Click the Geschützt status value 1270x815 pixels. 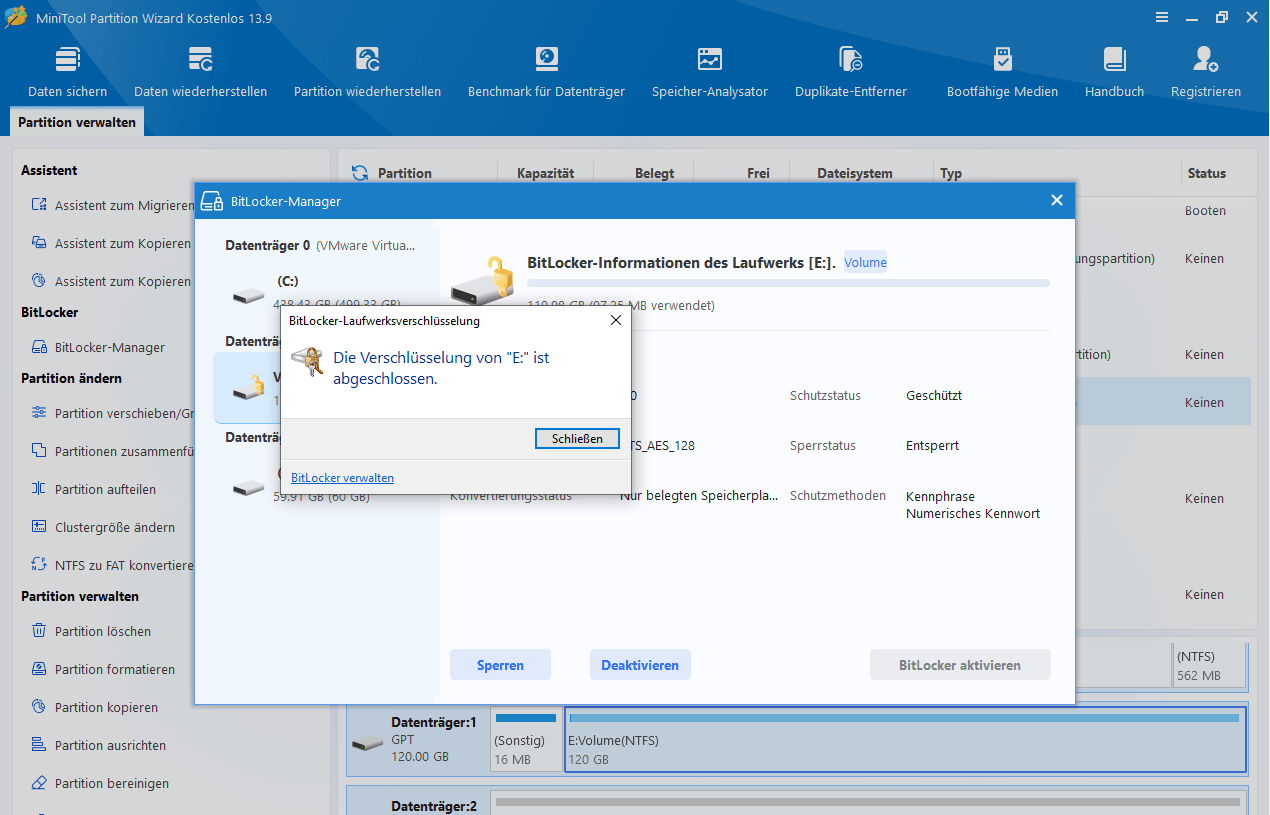(x=934, y=396)
